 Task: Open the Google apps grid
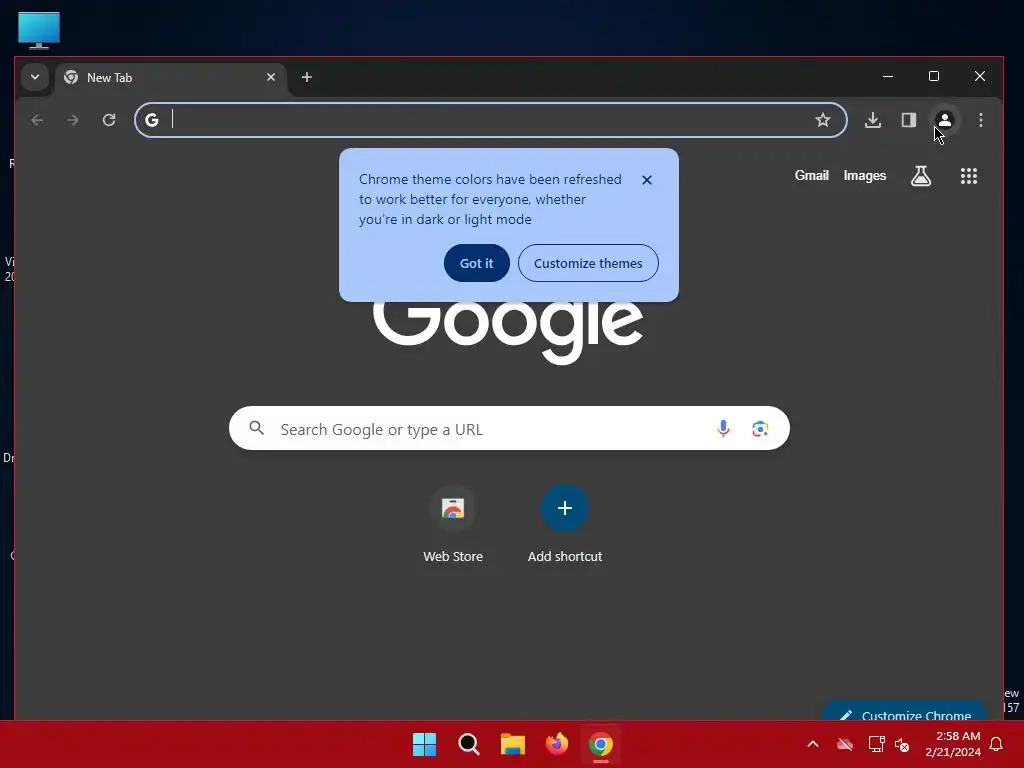[x=968, y=176]
